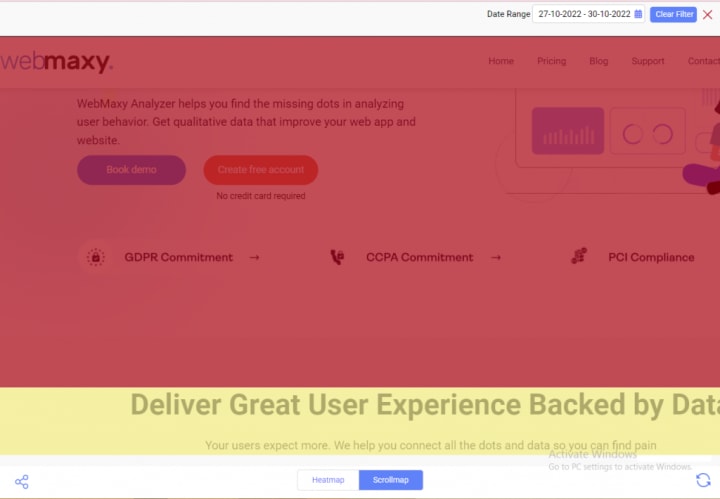Click the CCPA Commitment link
The image size is (720, 499).
click(419, 257)
